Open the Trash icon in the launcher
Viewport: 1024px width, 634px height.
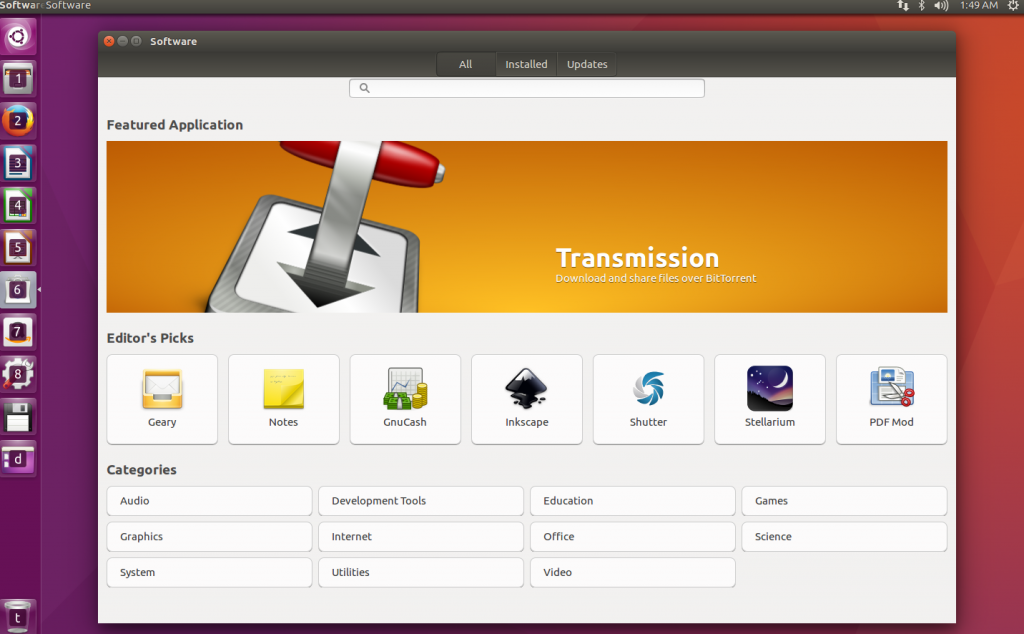tap(19, 615)
